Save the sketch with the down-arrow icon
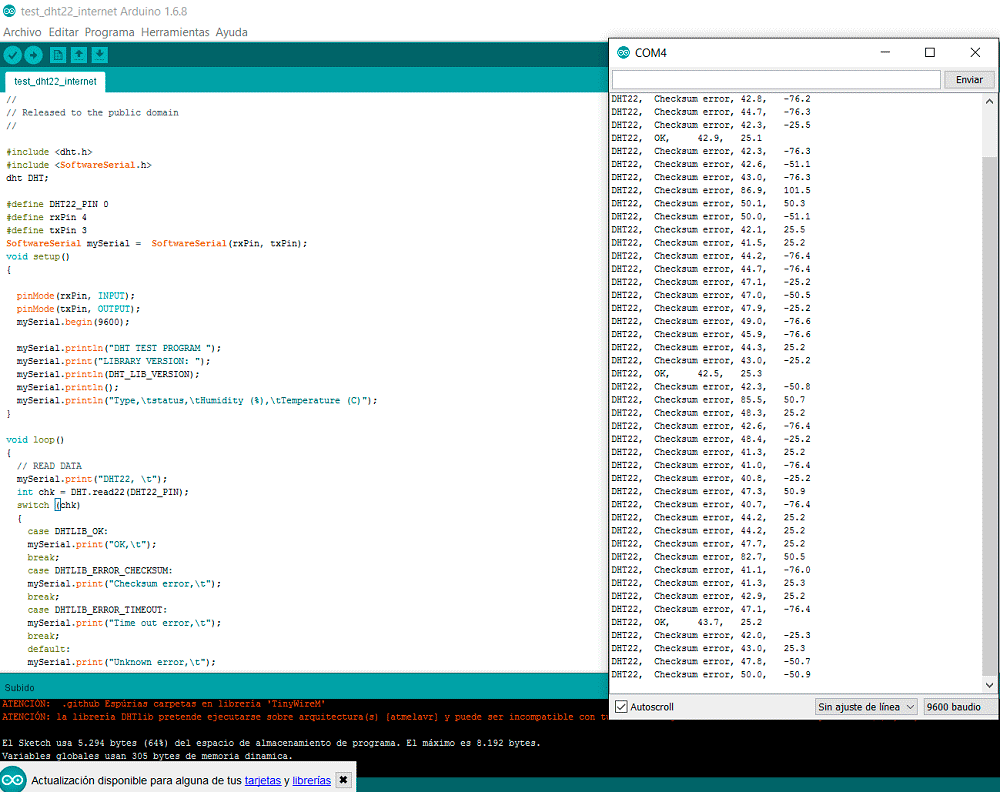 coord(99,55)
